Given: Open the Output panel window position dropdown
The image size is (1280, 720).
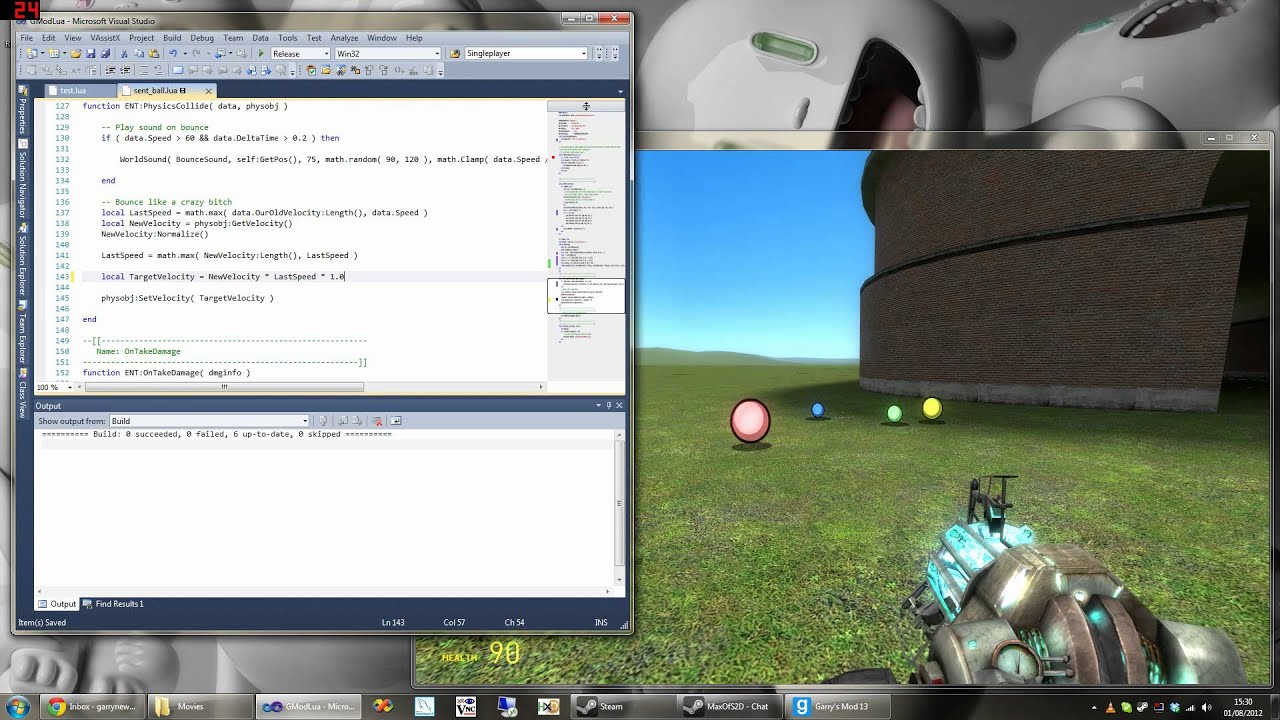Looking at the screenshot, I should click(598, 405).
